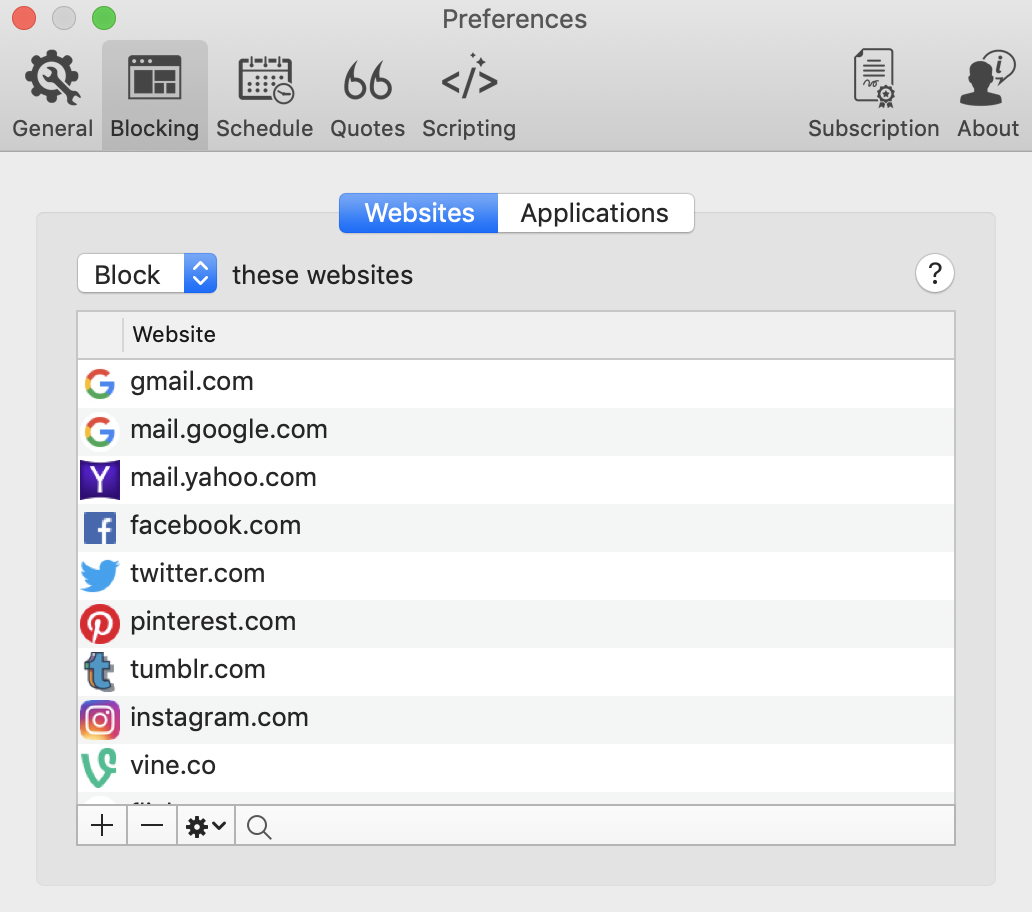Screen dimensions: 1032x912
Task: Click the Yahoo icon in the list
Action: [x=100, y=480]
